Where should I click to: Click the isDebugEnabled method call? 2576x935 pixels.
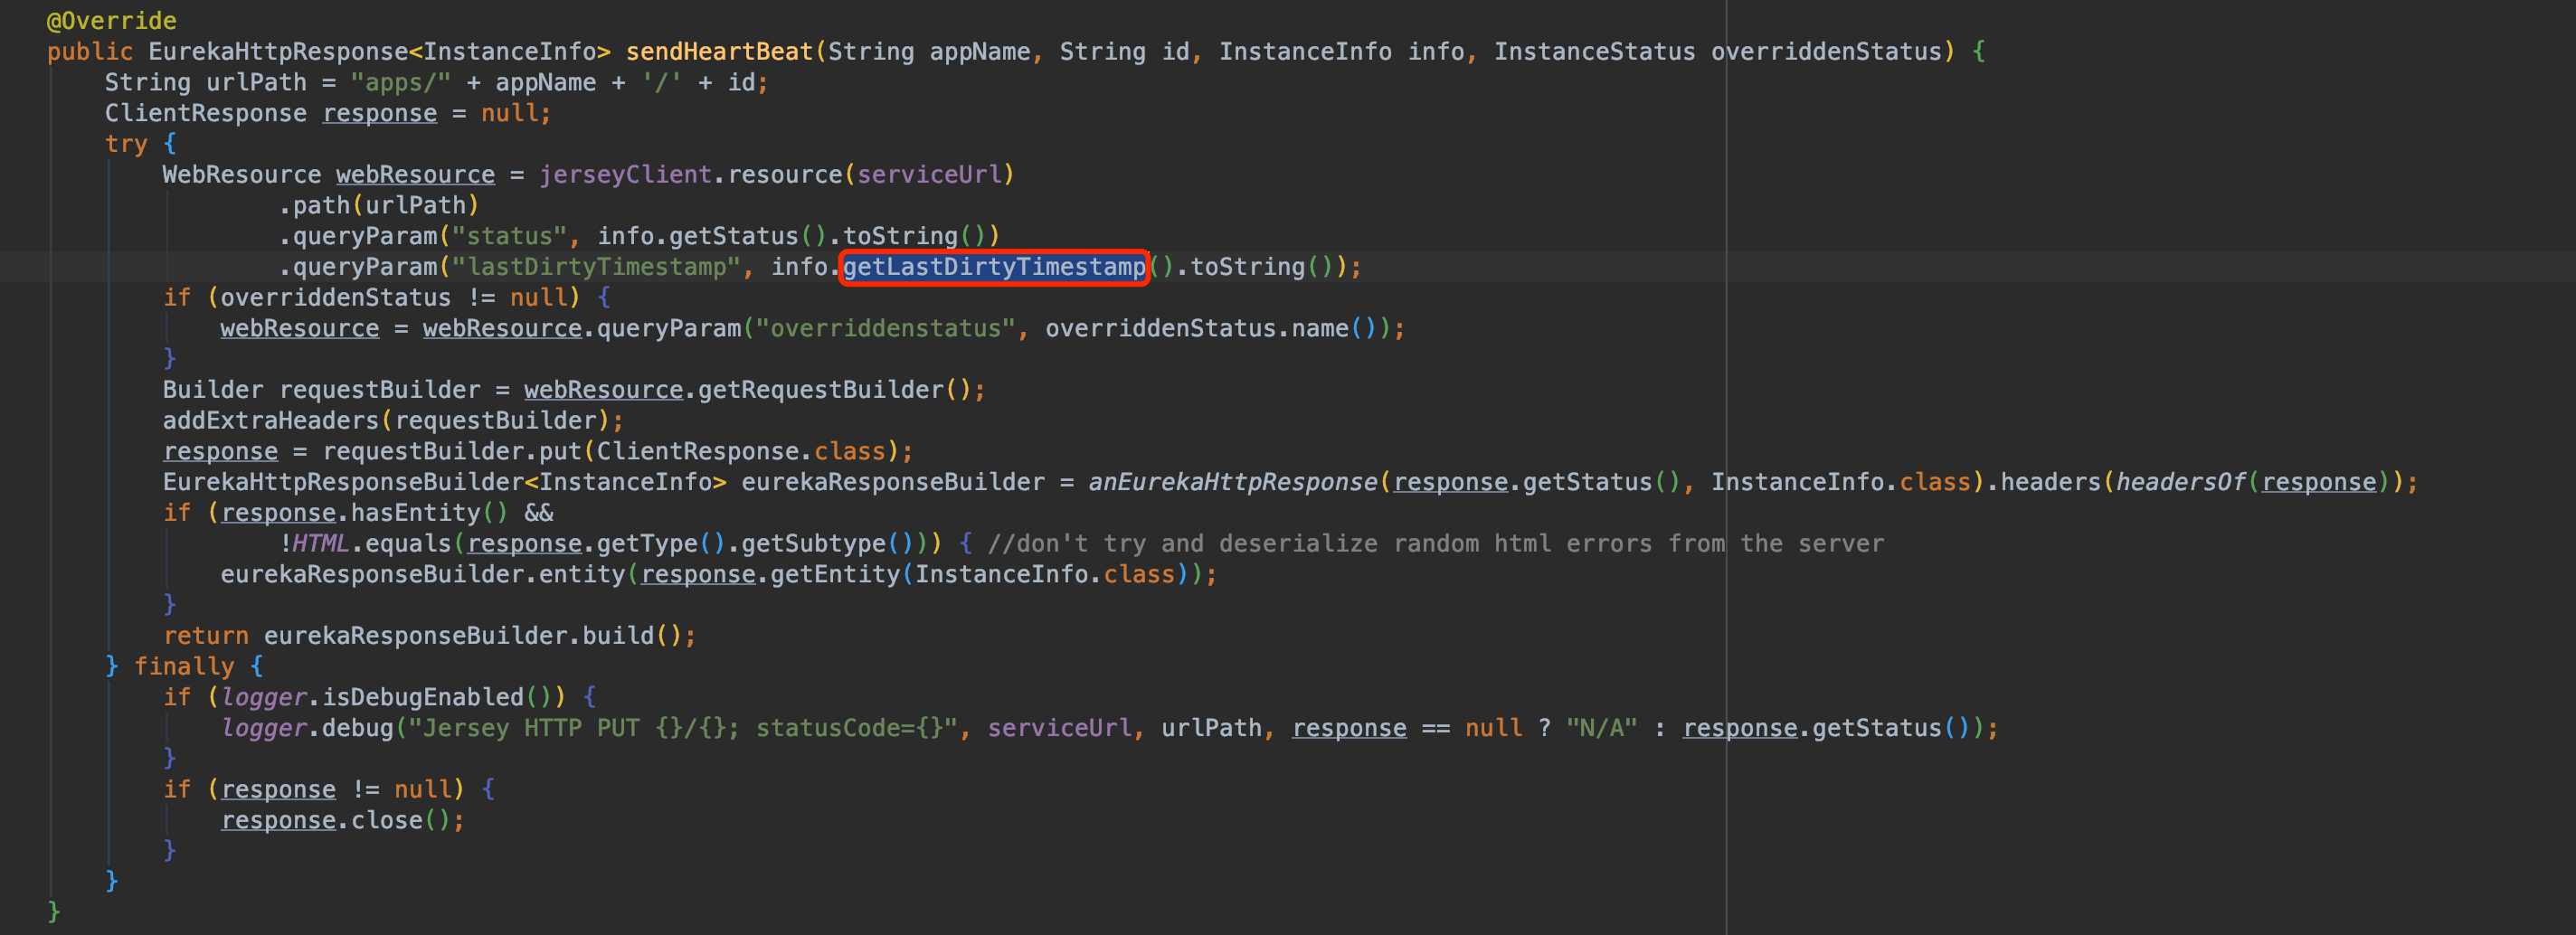point(423,698)
